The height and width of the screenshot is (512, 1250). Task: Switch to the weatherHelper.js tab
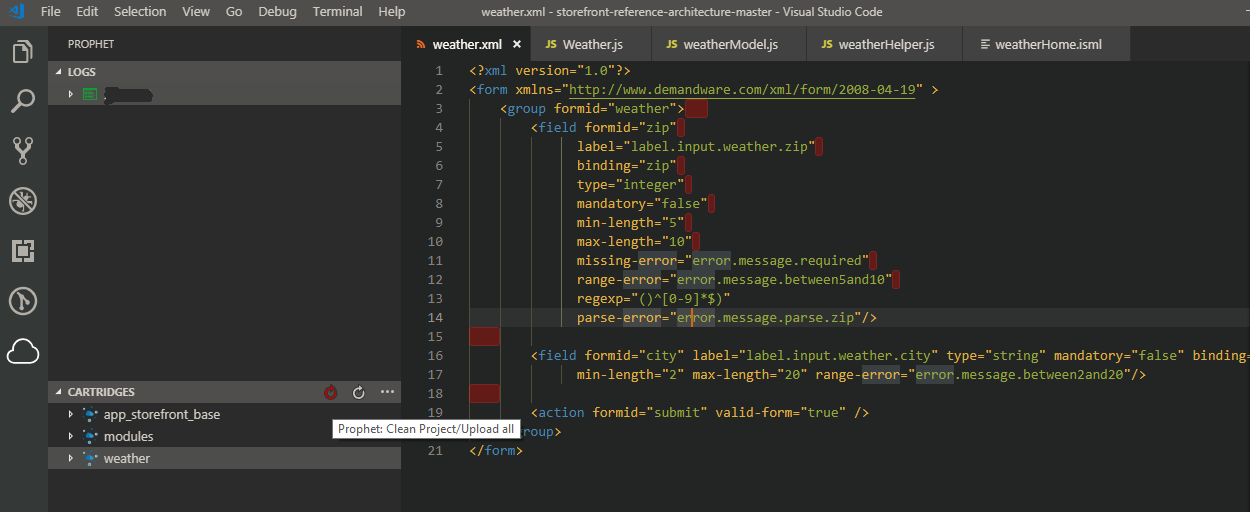coord(885,44)
